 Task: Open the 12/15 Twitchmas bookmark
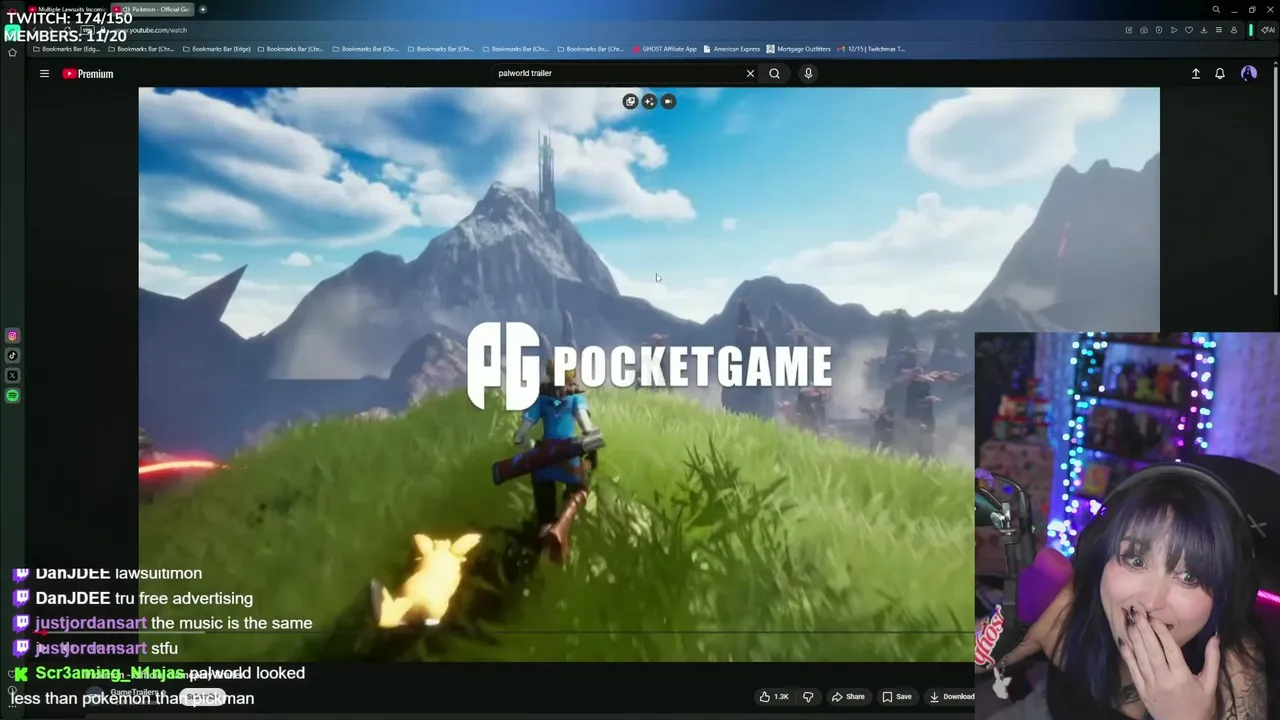871,48
